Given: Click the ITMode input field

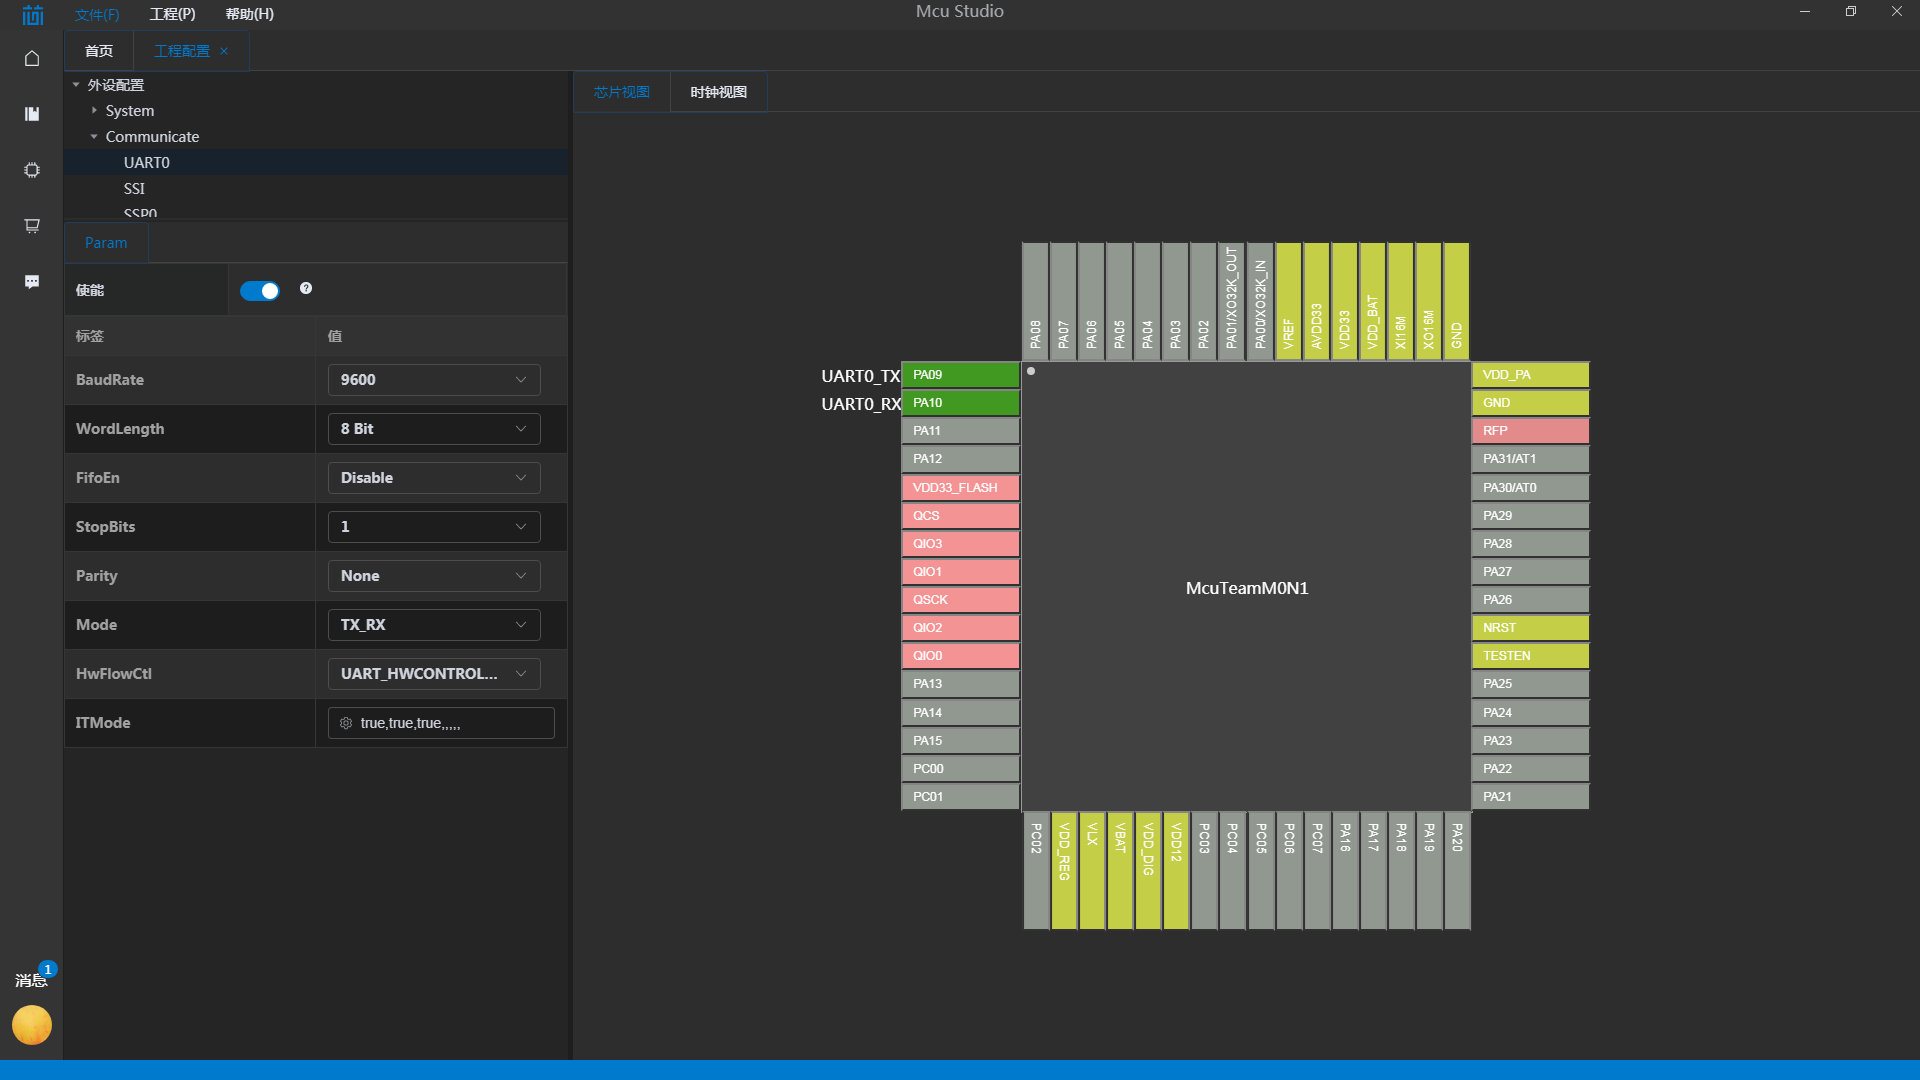Looking at the screenshot, I should [x=441, y=723].
